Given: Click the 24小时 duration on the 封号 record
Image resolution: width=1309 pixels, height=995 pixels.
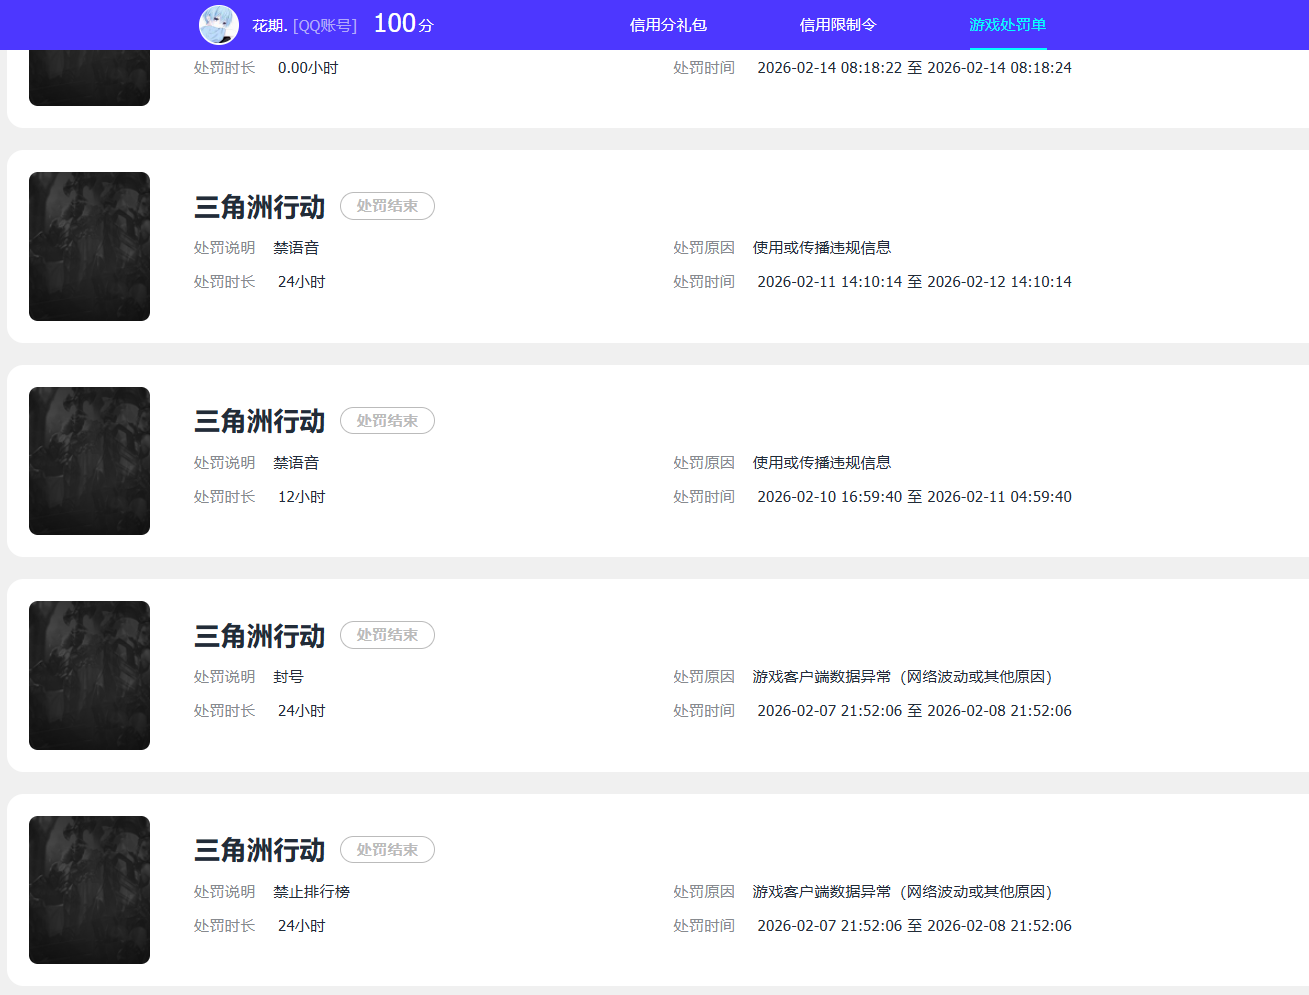Looking at the screenshot, I should pyautogui.click(x=301, y=710).
